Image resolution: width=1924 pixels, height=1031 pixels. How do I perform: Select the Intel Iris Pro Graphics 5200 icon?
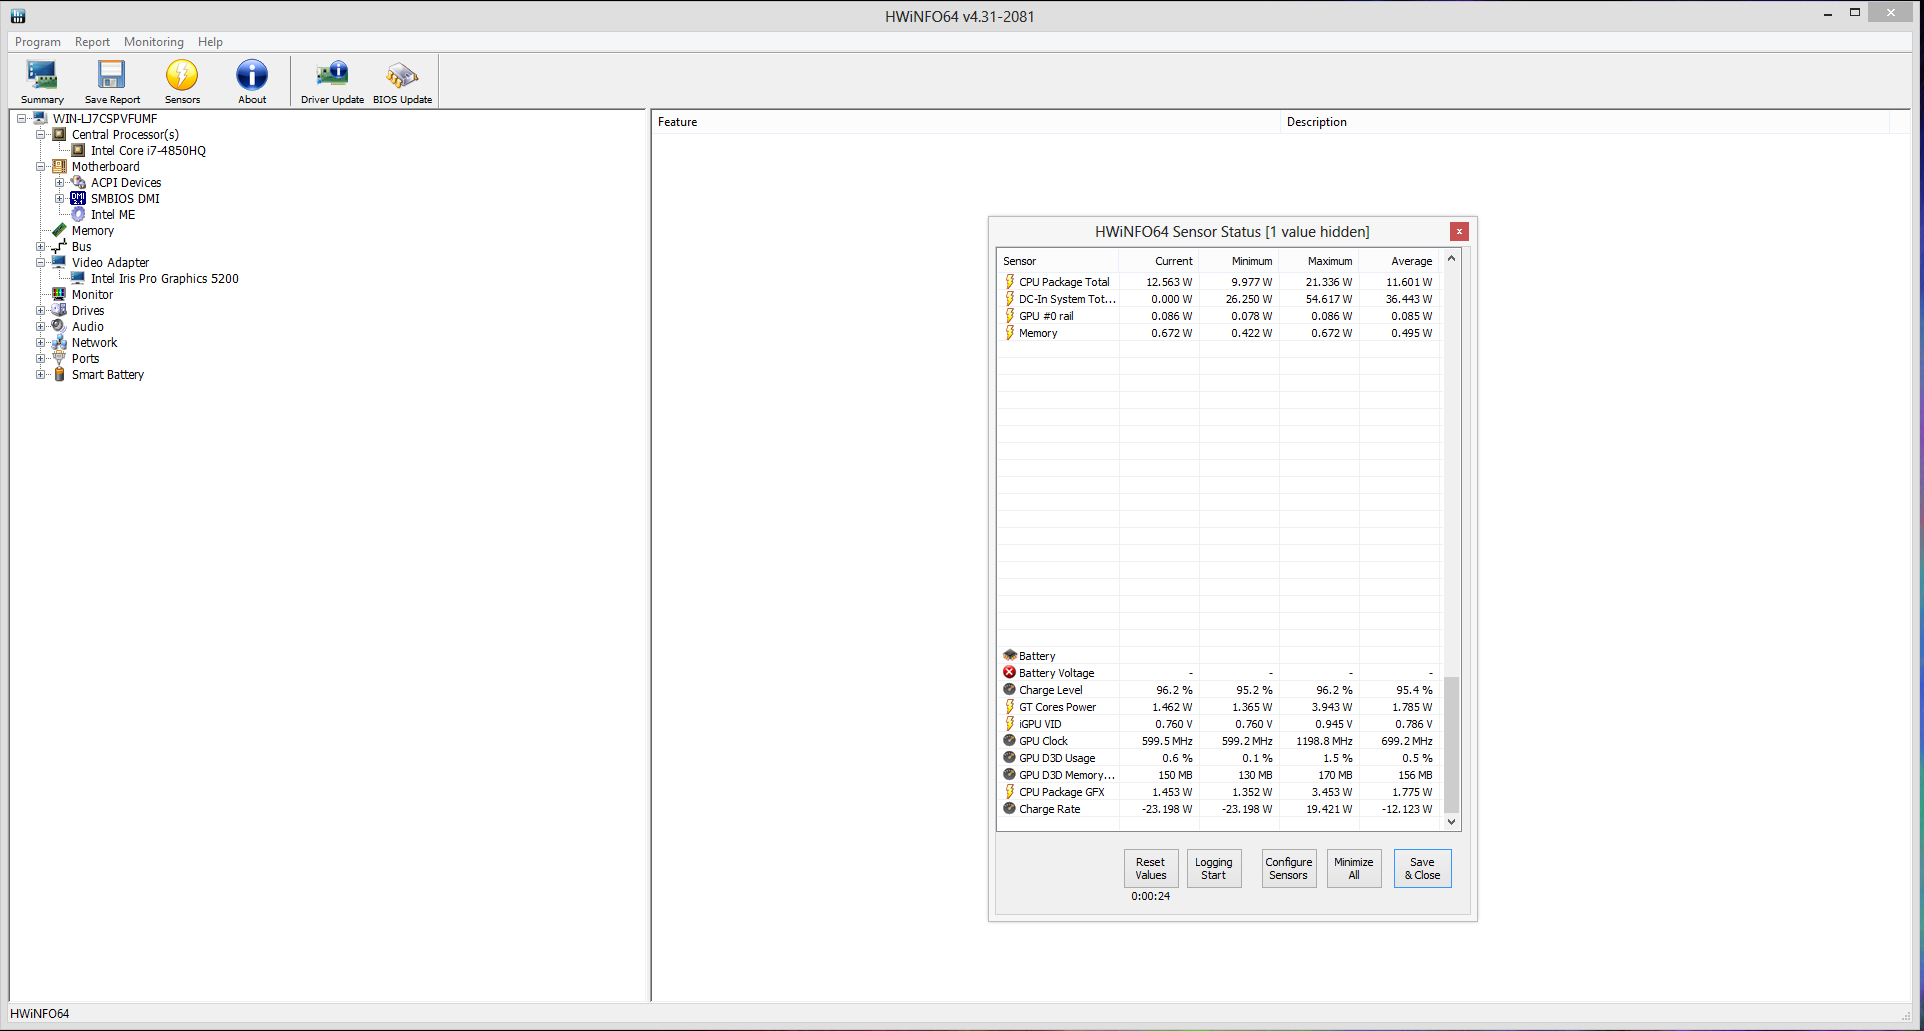coord(78,279)
